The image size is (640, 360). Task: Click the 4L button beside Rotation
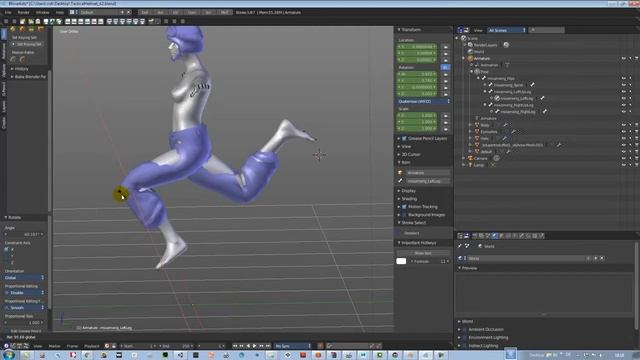pyautogui.click(x=445, y=67)
